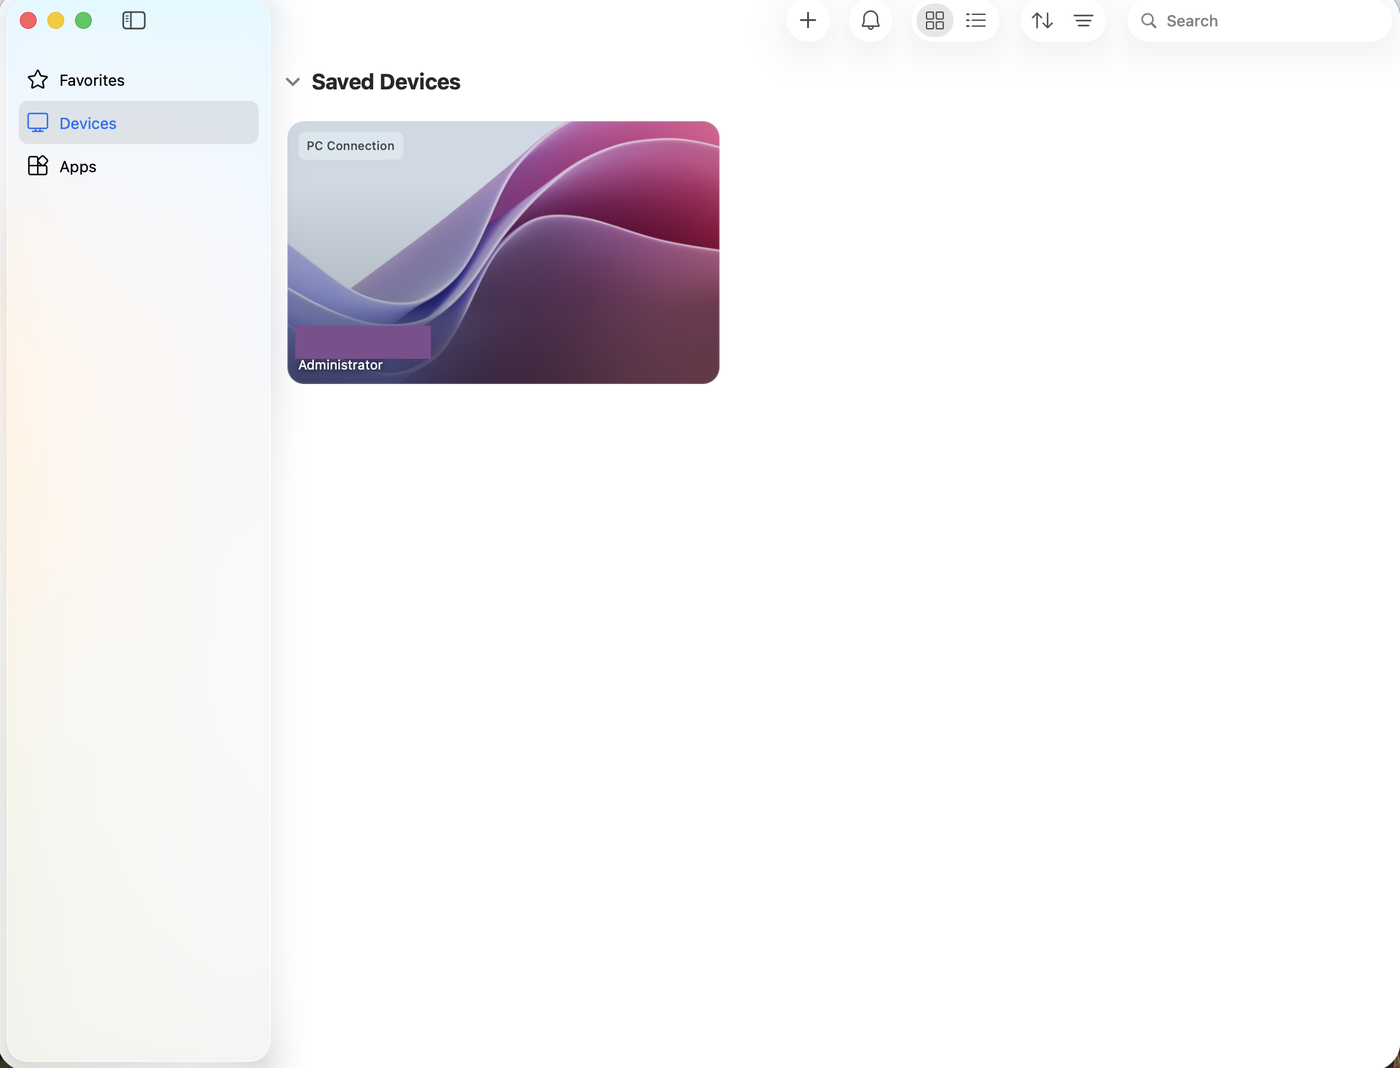
Task: Open notifications with the bell icon
Action: [871, 20]
